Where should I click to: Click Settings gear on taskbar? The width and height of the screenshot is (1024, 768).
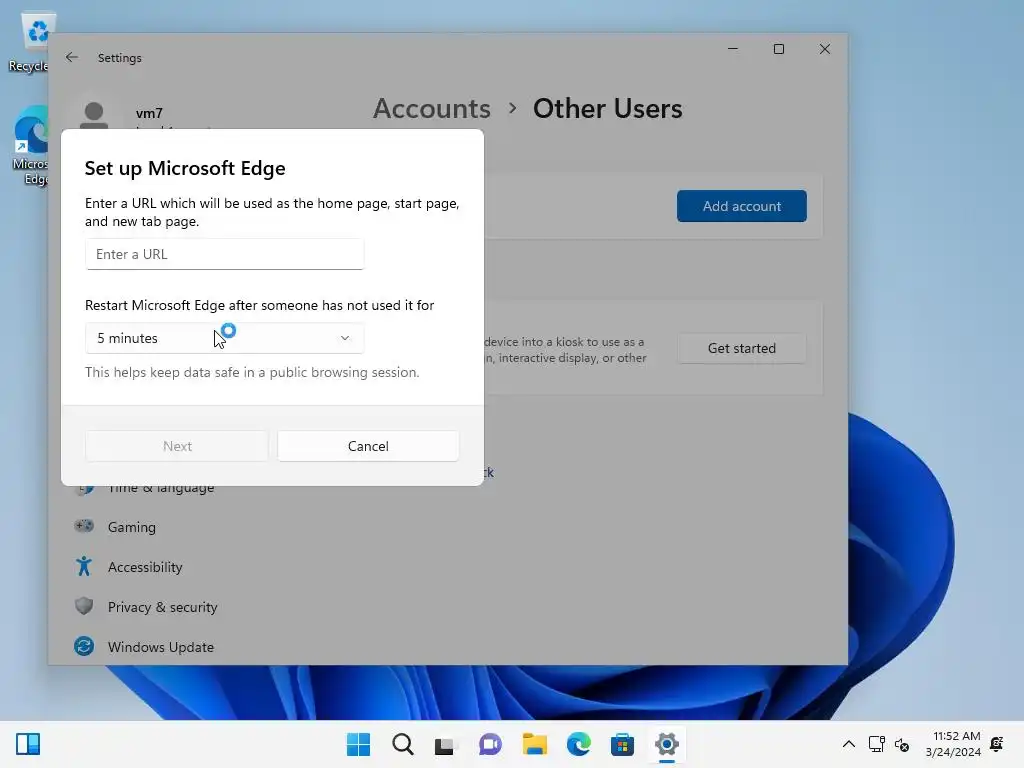click(667, 744)
